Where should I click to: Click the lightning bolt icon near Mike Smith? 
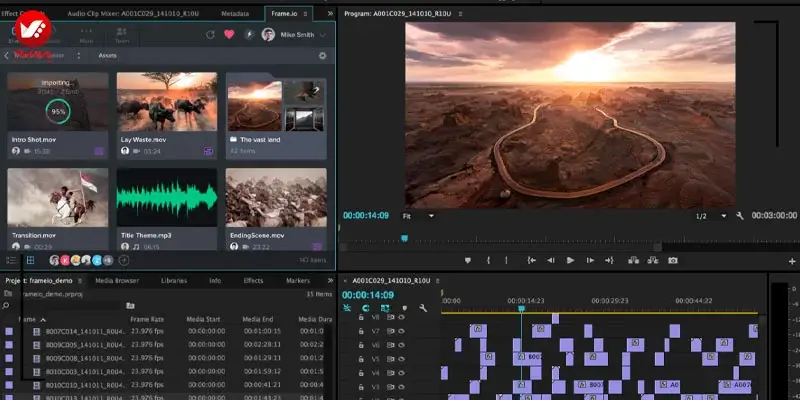point(249,35)
